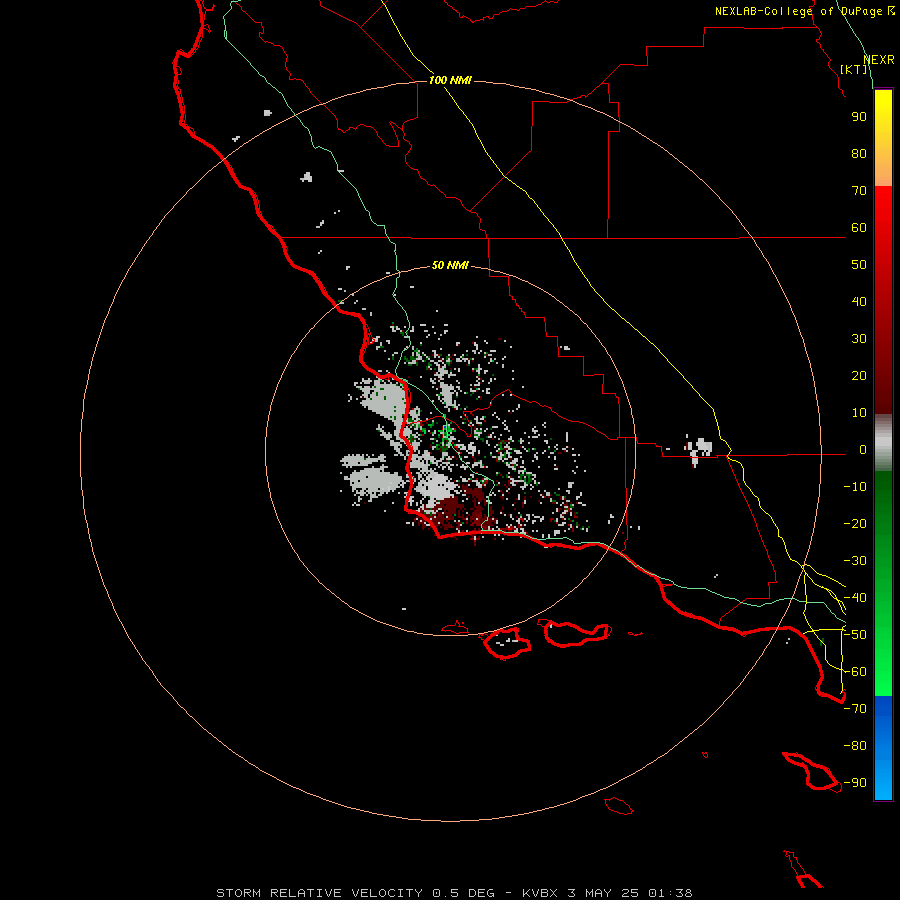Click the -70 value on the velocity scale
Viewport: 900px width, 900px height.
click(855, 709)
